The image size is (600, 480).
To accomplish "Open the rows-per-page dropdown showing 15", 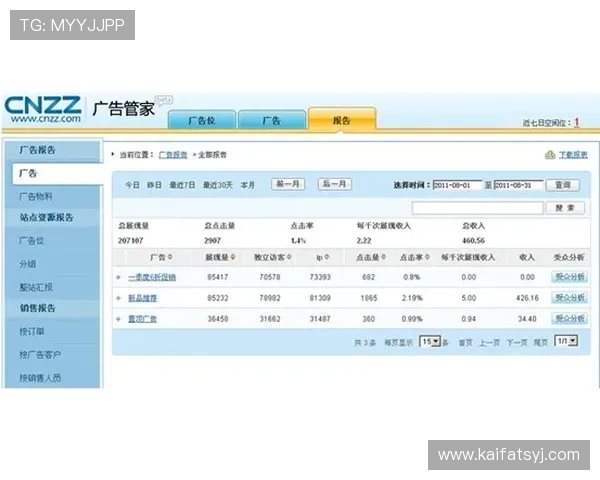I will point(430,341).
